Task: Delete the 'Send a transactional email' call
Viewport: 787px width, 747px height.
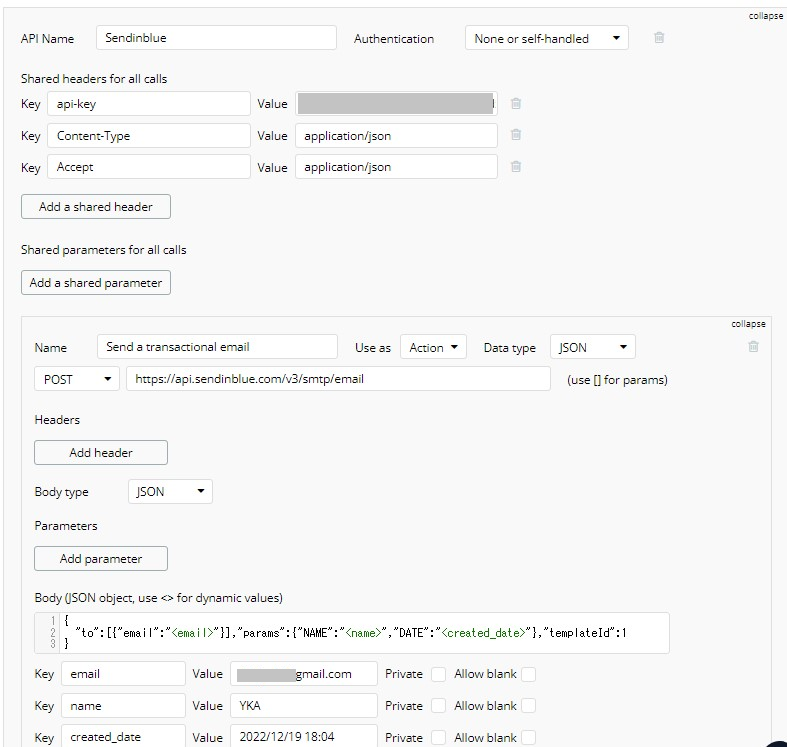Action: coord(753,346)
